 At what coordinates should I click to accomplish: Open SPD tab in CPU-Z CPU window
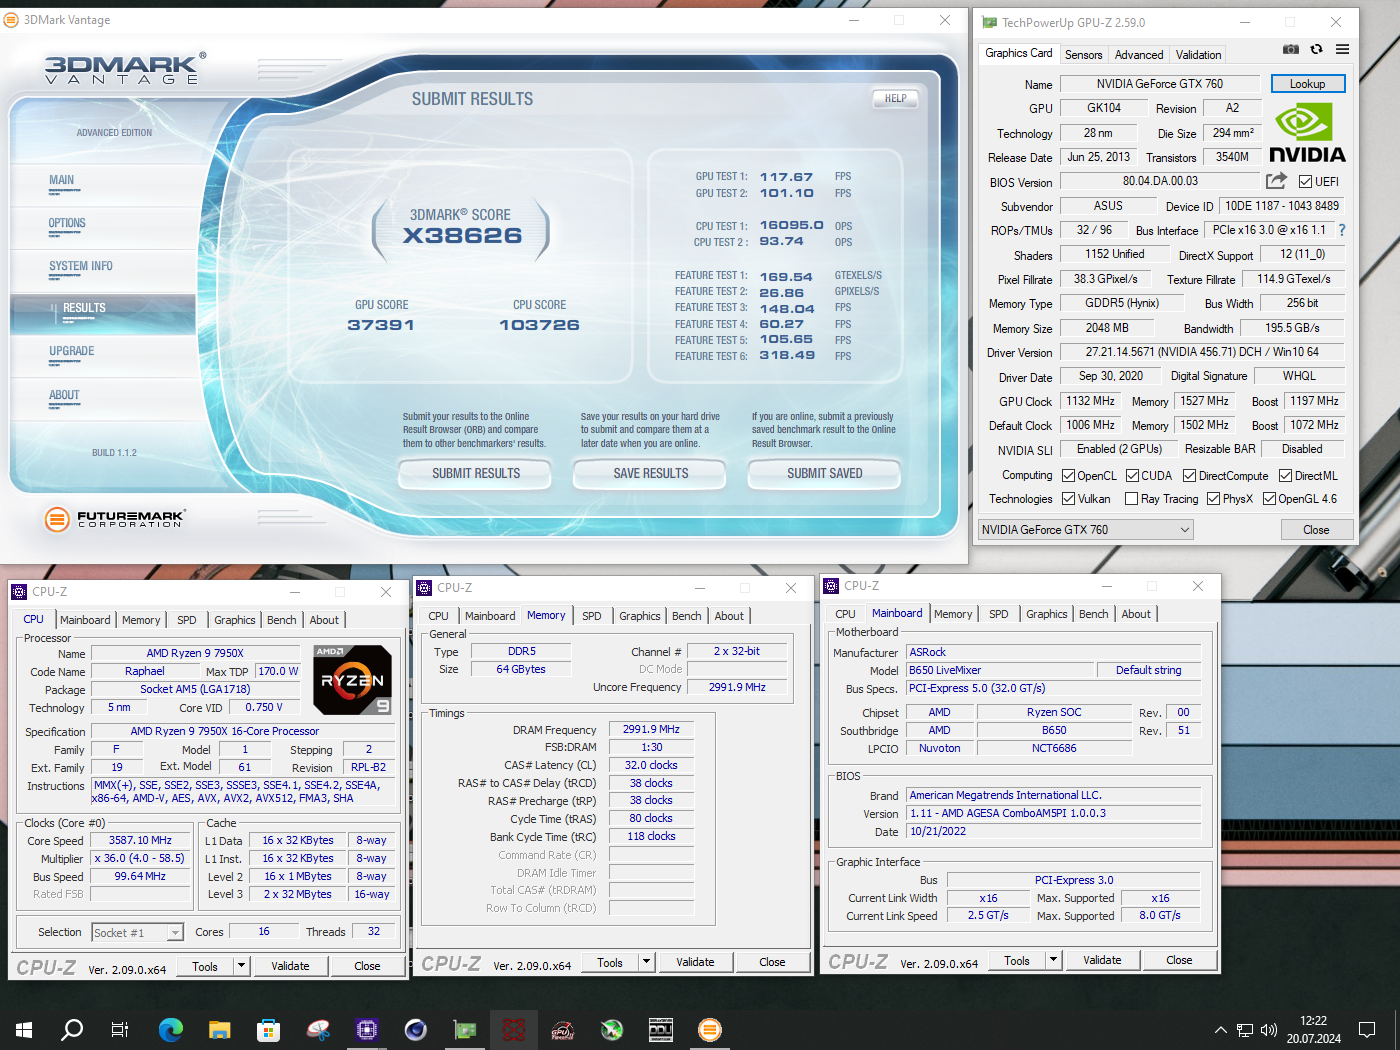(187, 620)
